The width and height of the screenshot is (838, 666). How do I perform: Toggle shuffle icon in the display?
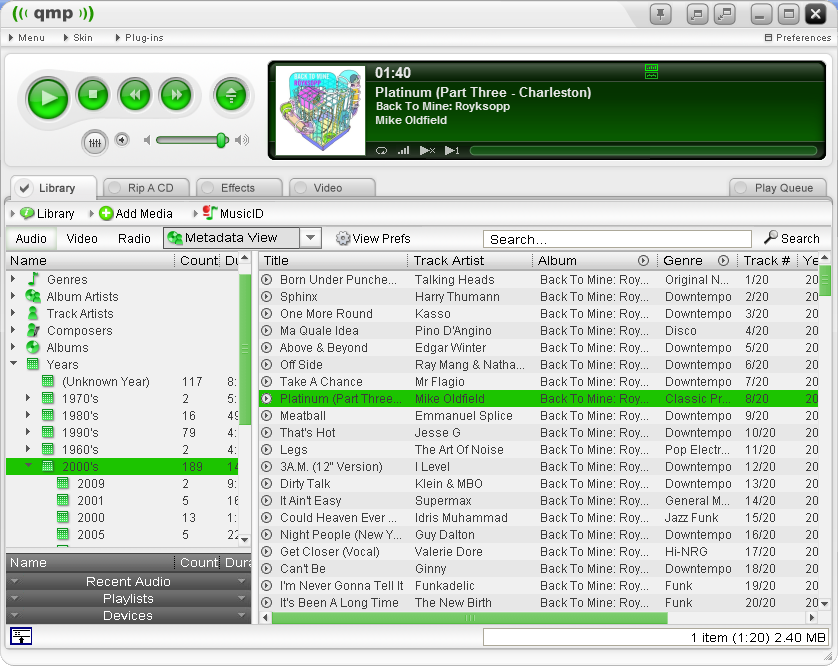427,151
